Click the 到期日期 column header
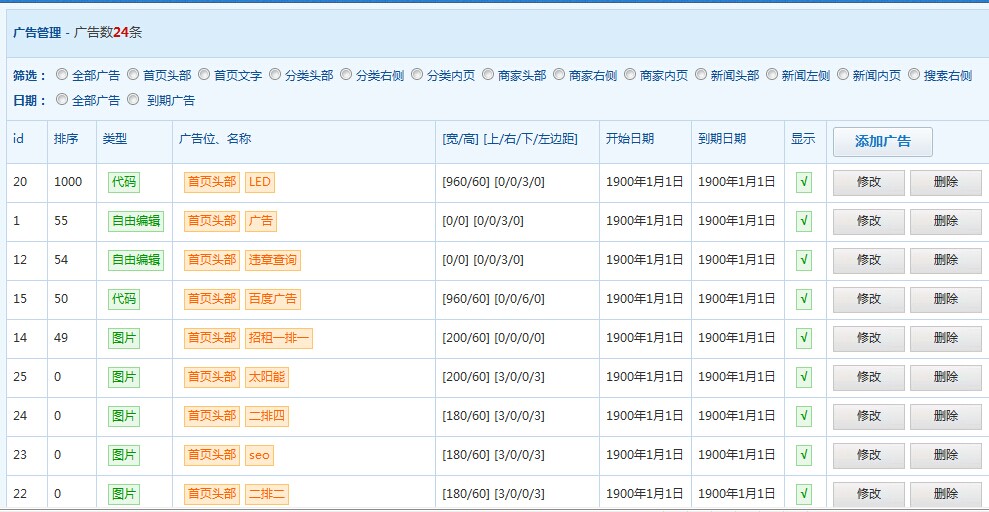 [722, 139]
